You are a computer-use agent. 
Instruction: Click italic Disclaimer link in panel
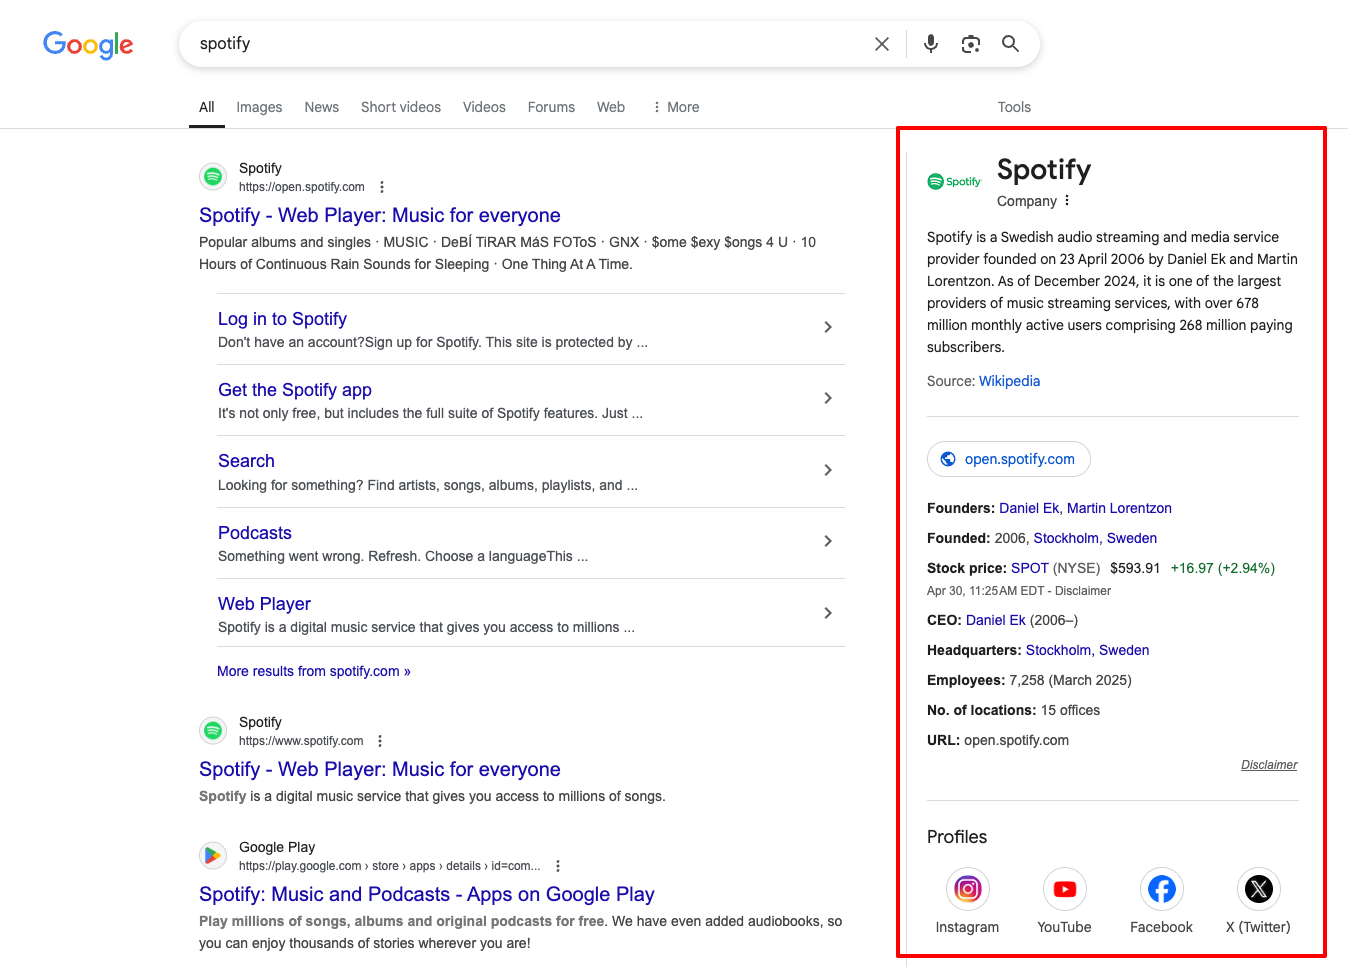[1269, 765]
